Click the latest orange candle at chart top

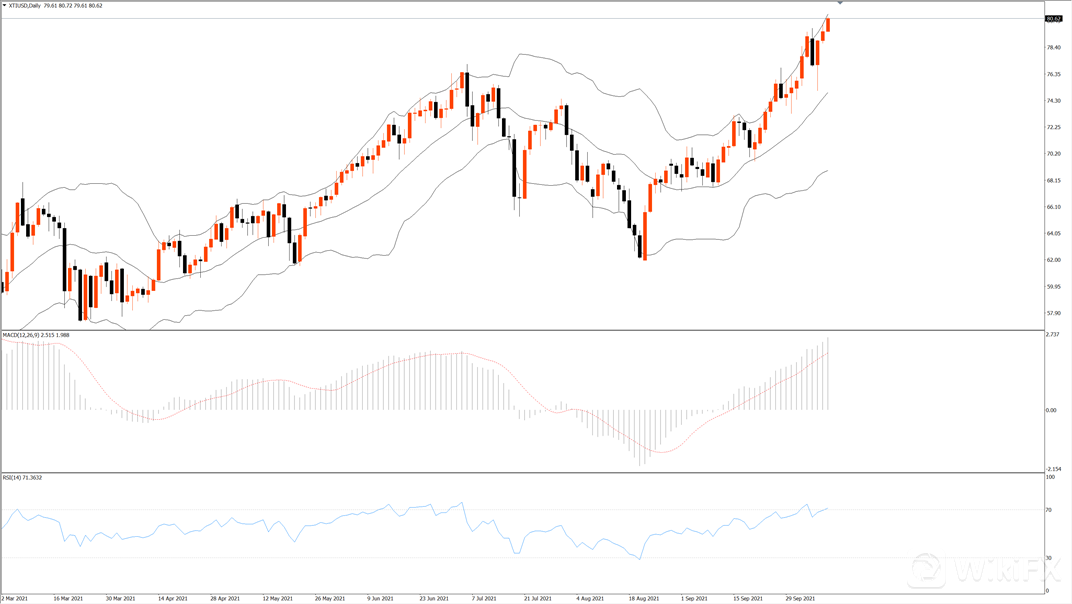point(828,24)
